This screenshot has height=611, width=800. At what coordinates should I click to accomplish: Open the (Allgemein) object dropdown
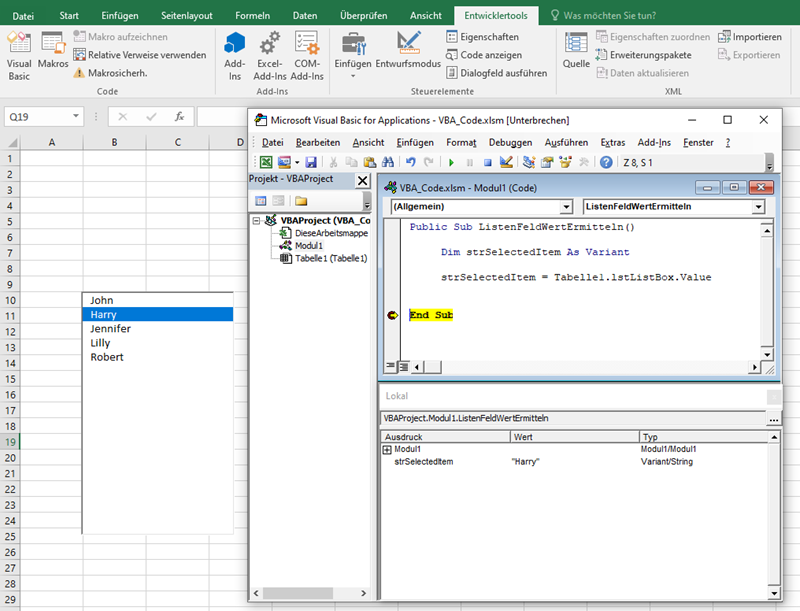click(566, 207)
